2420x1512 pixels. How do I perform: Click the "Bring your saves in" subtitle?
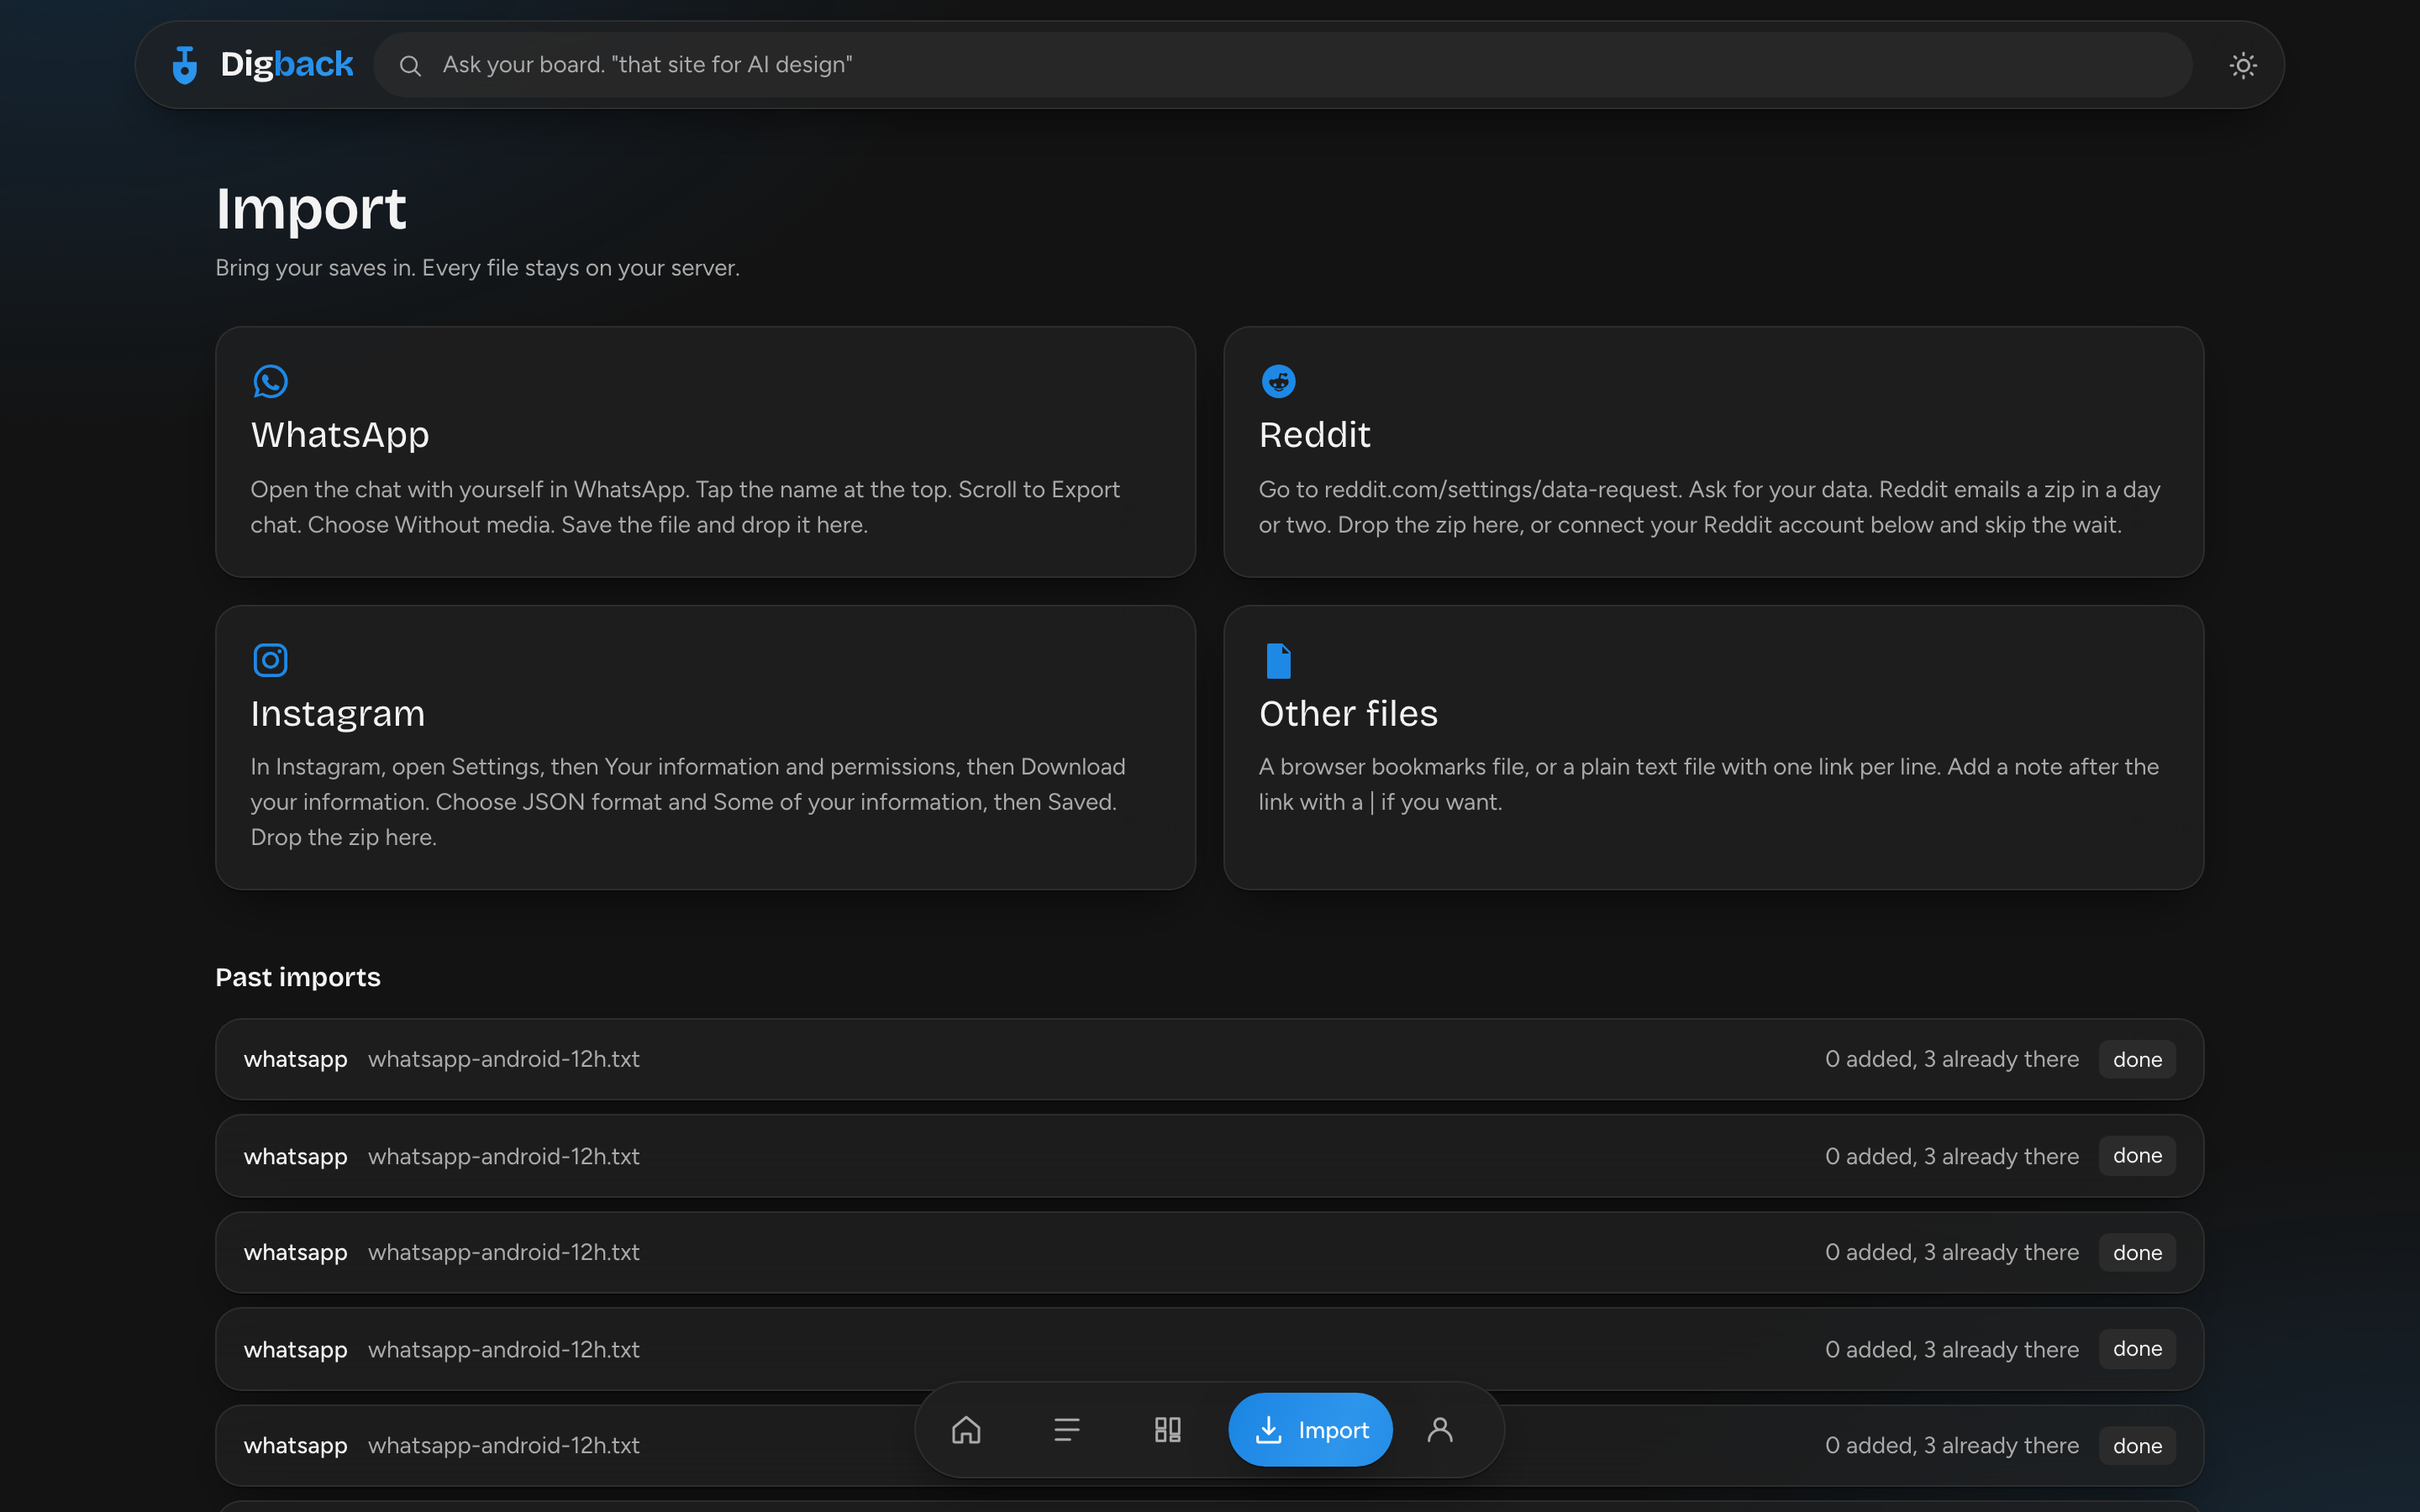478,268
